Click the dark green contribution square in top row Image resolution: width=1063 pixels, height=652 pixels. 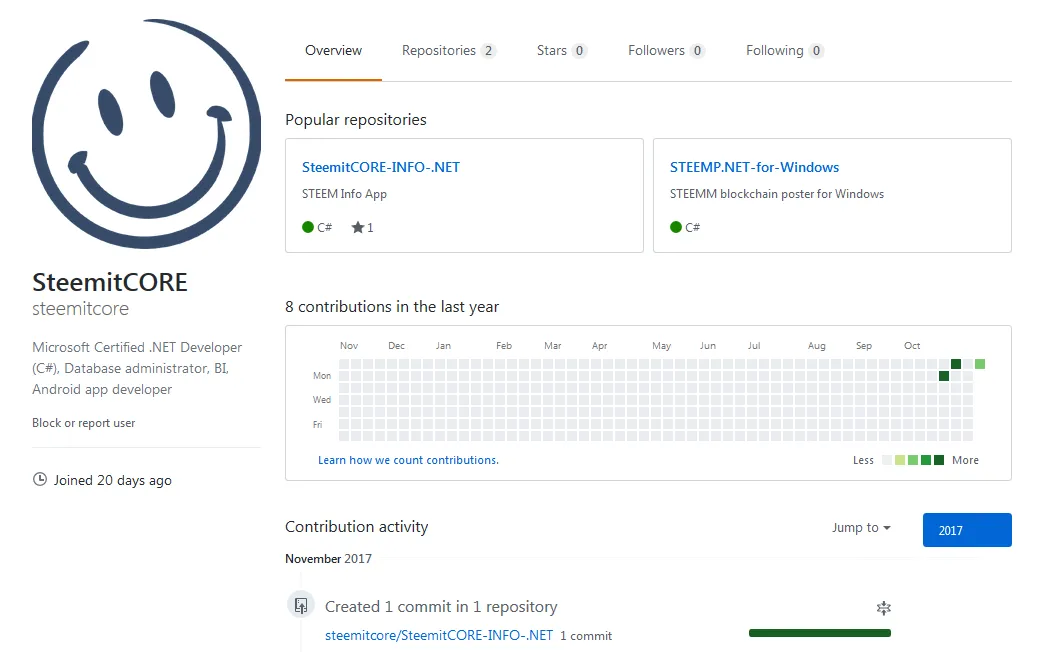click(956, 364)
